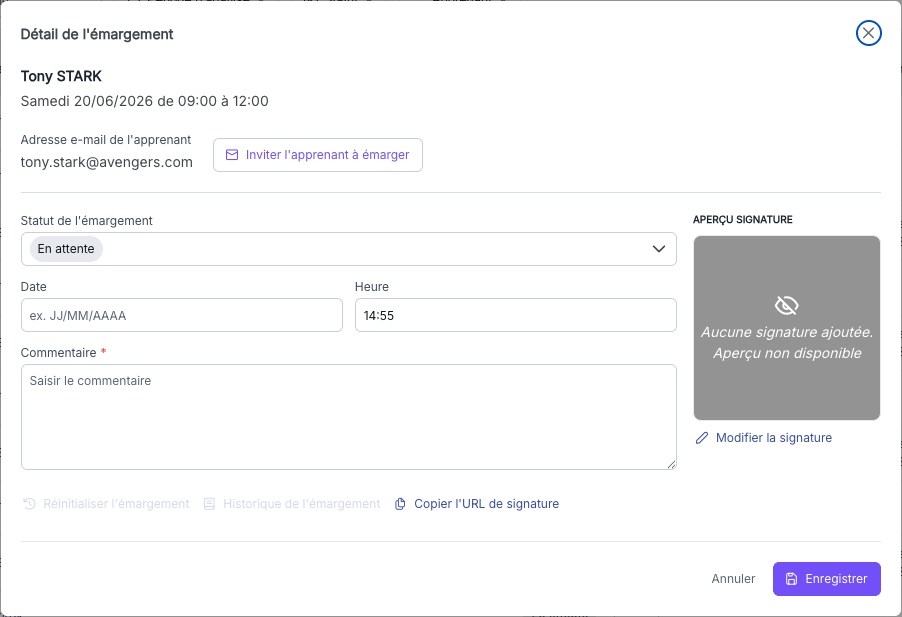Image resolution: width=902 pixels, height=617 pixels.
Task: Click the Annuler button
Action: pos(733,579)
